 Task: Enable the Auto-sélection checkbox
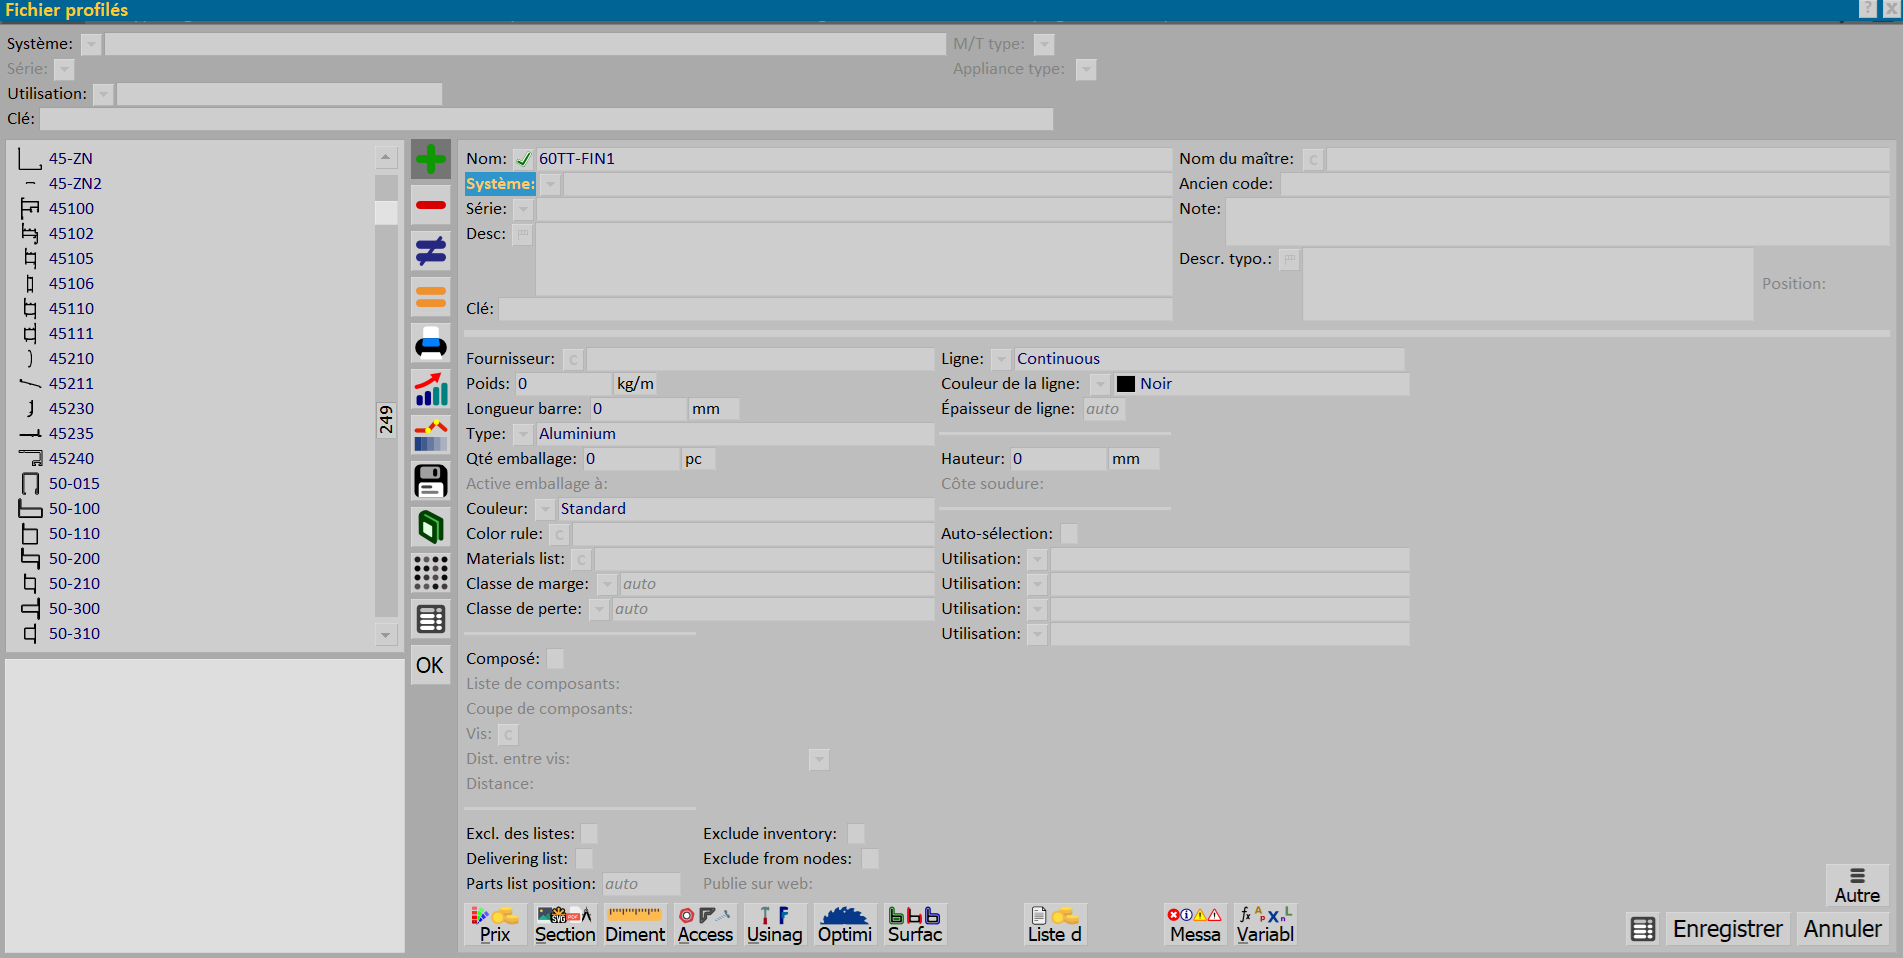tap(1069, 534)
